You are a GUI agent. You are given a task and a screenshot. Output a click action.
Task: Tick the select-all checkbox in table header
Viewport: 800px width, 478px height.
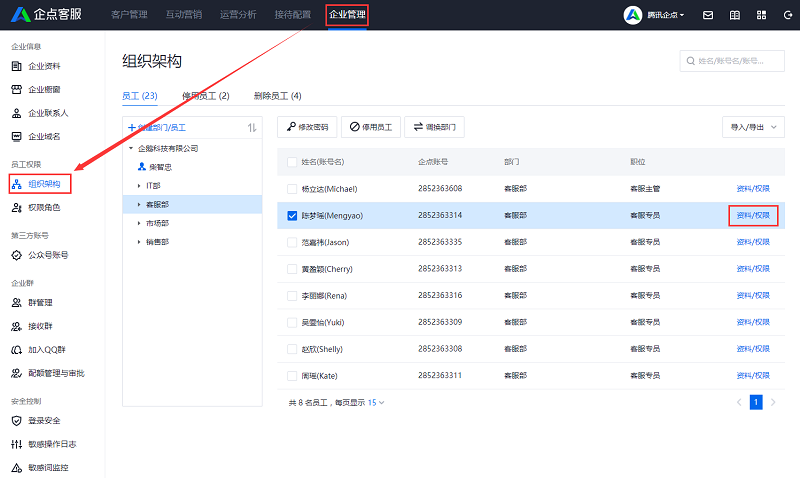[292, 161]
